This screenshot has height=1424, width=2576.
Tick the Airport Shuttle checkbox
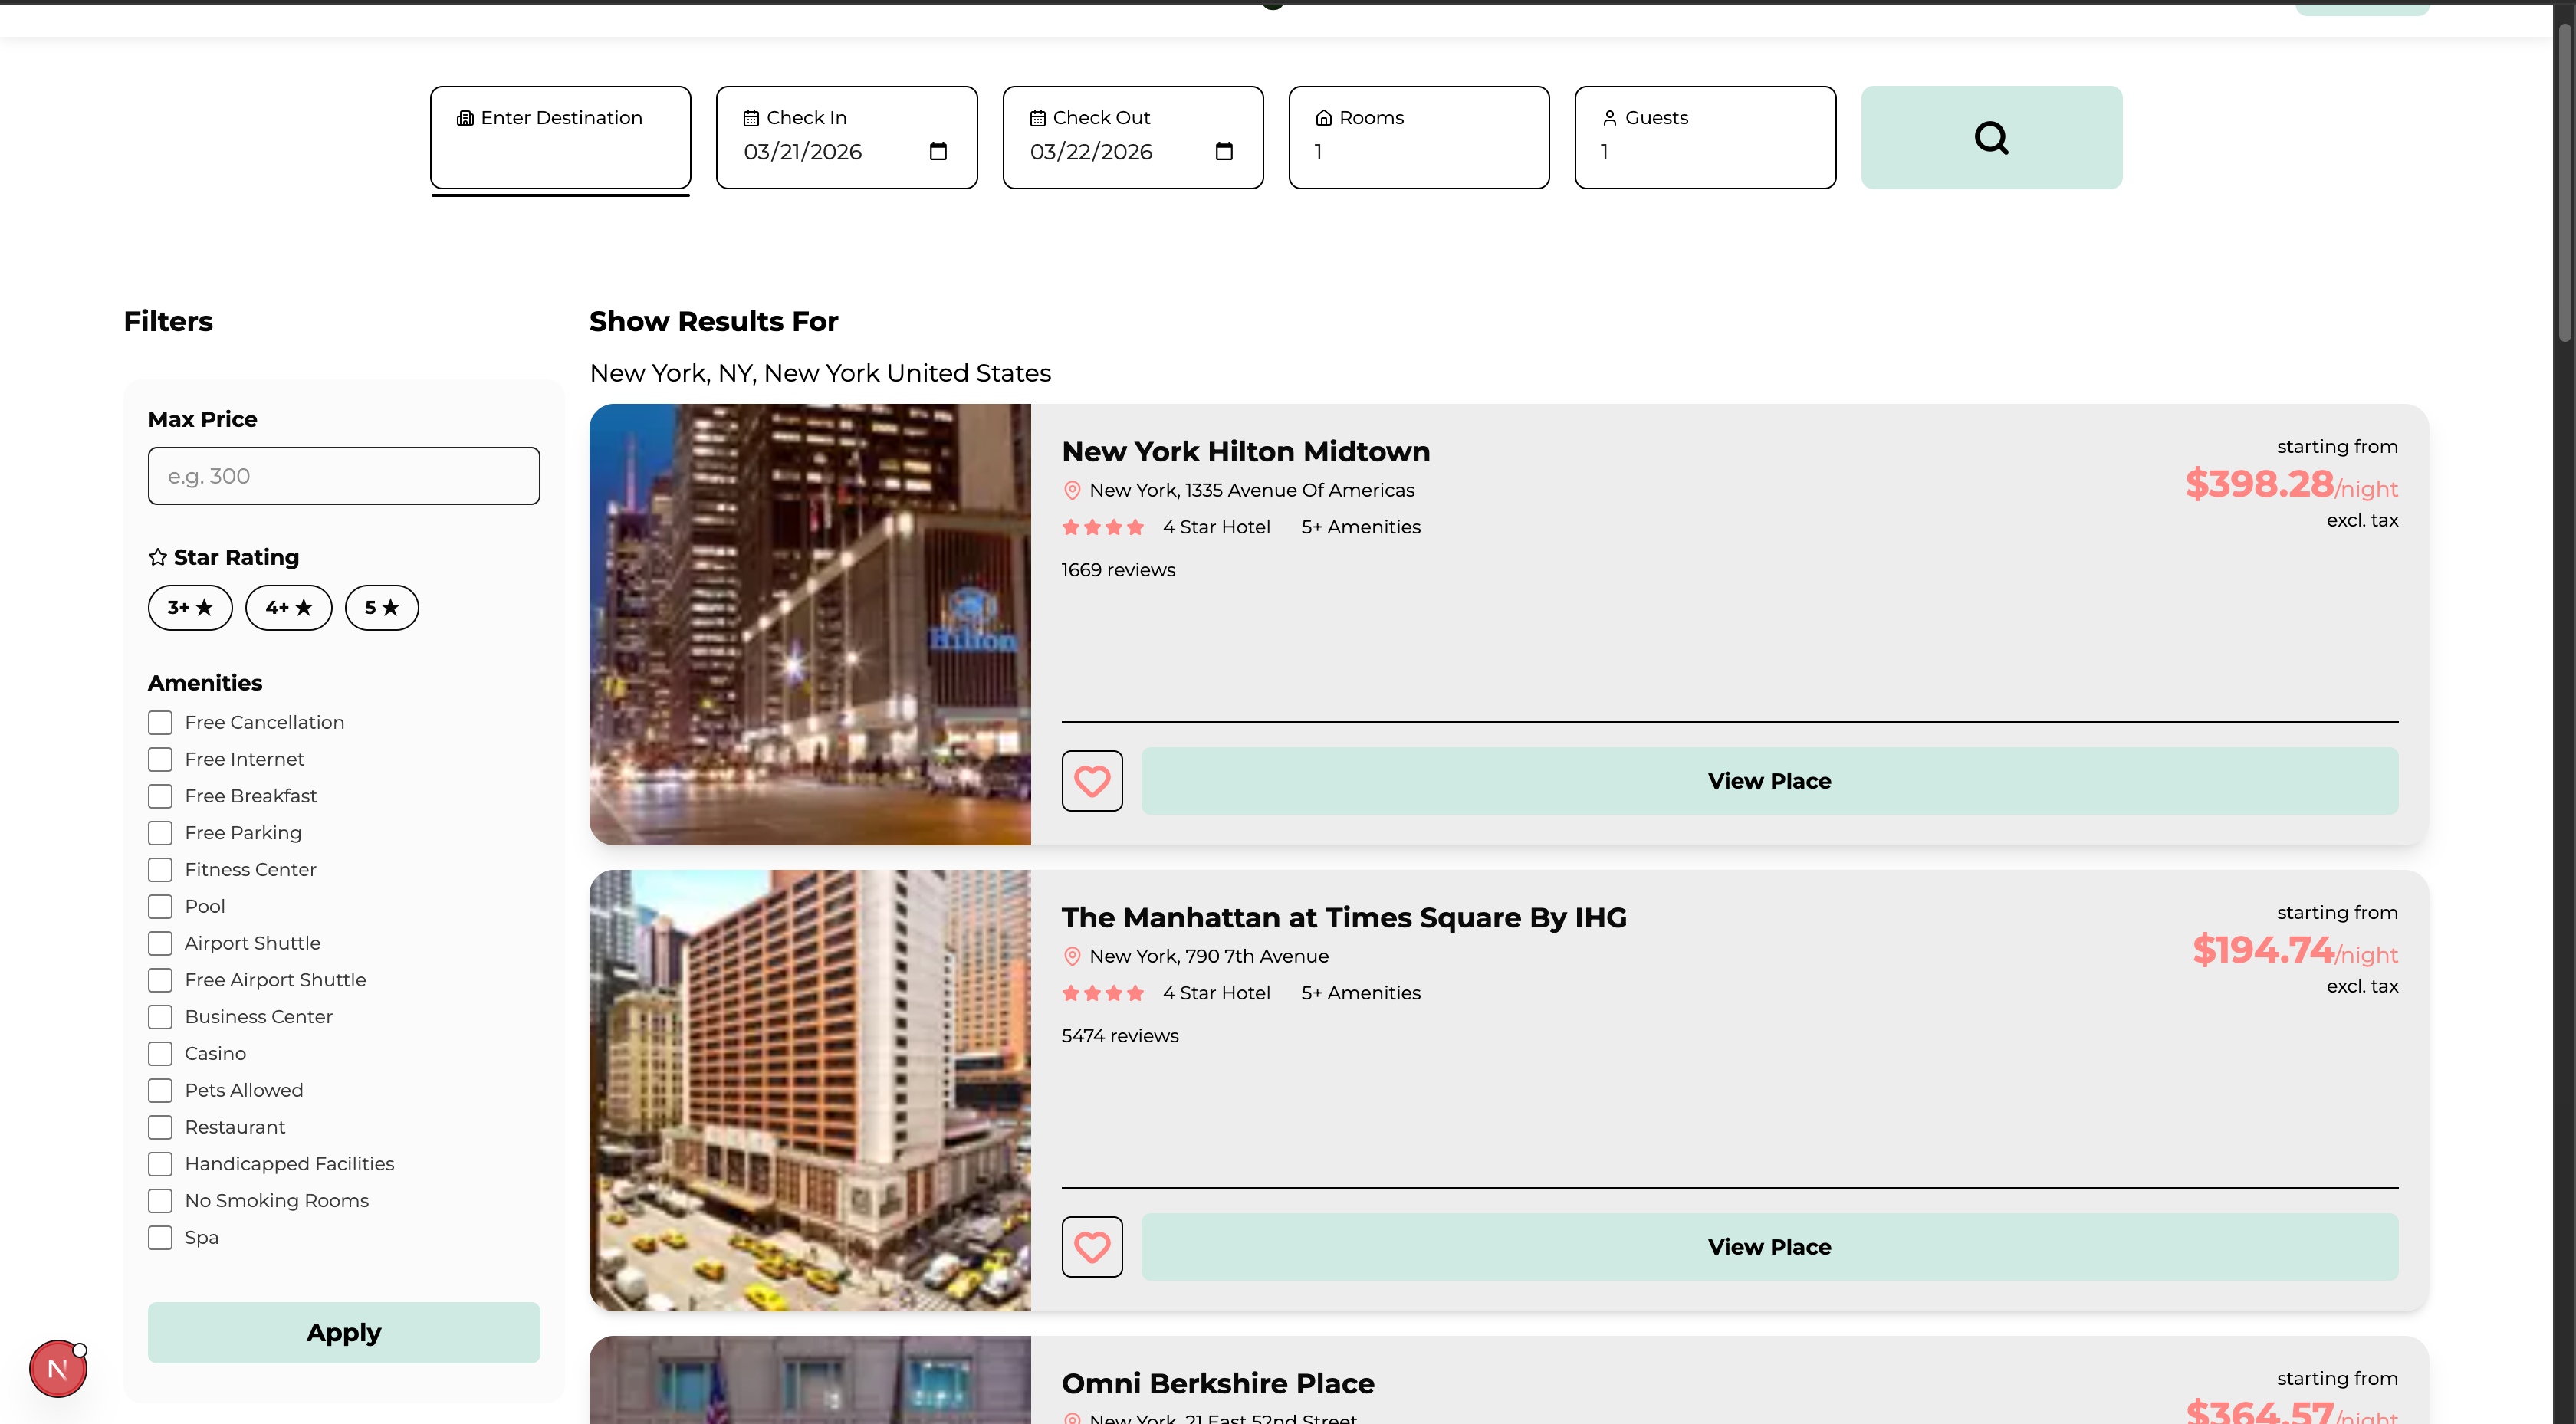160,943
